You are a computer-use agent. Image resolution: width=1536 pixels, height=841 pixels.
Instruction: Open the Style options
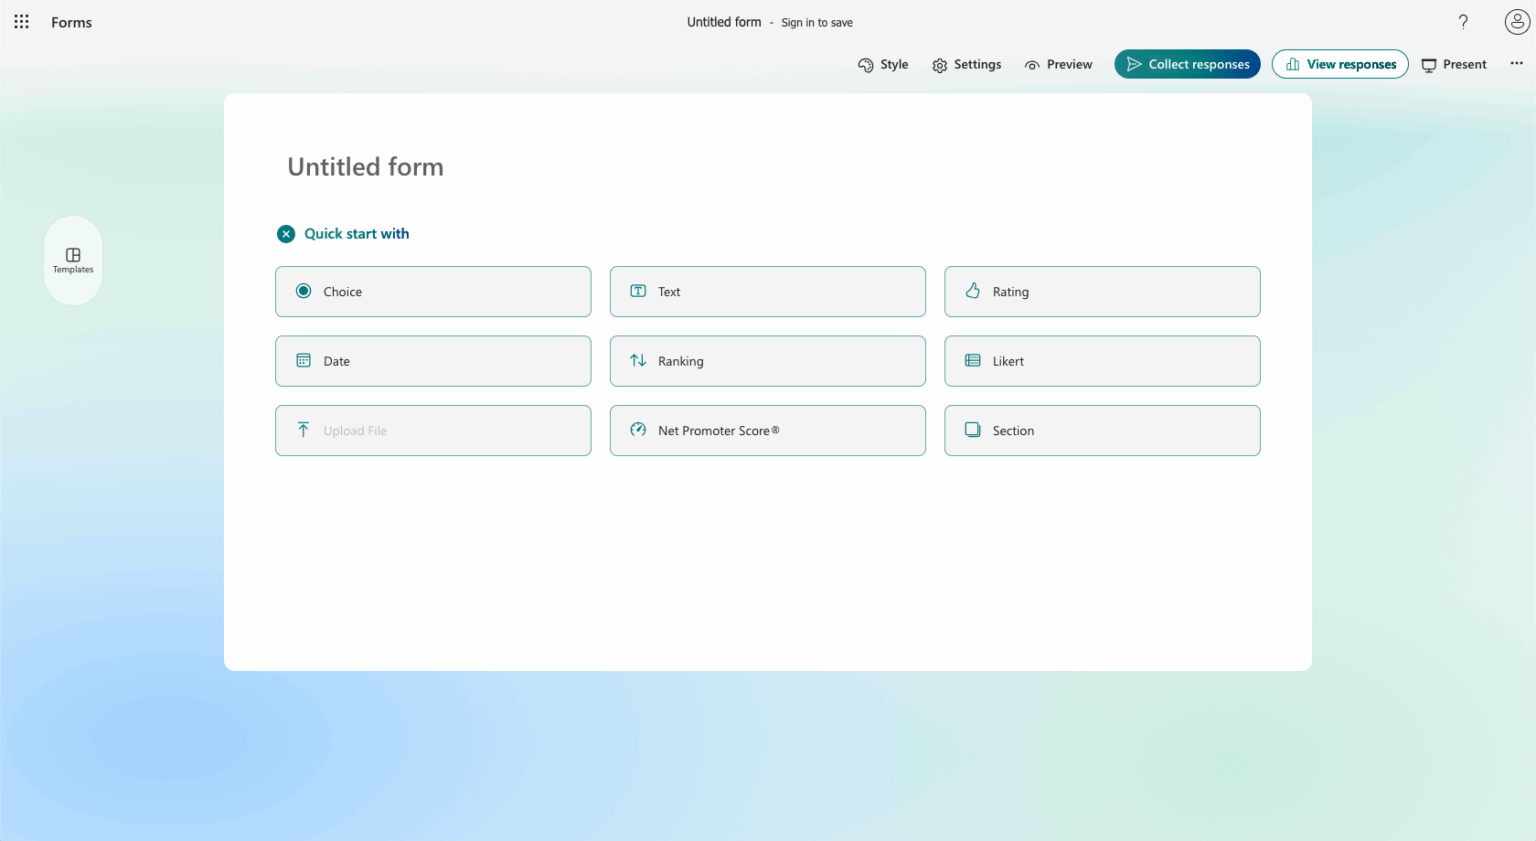click(x=883, y=64)
